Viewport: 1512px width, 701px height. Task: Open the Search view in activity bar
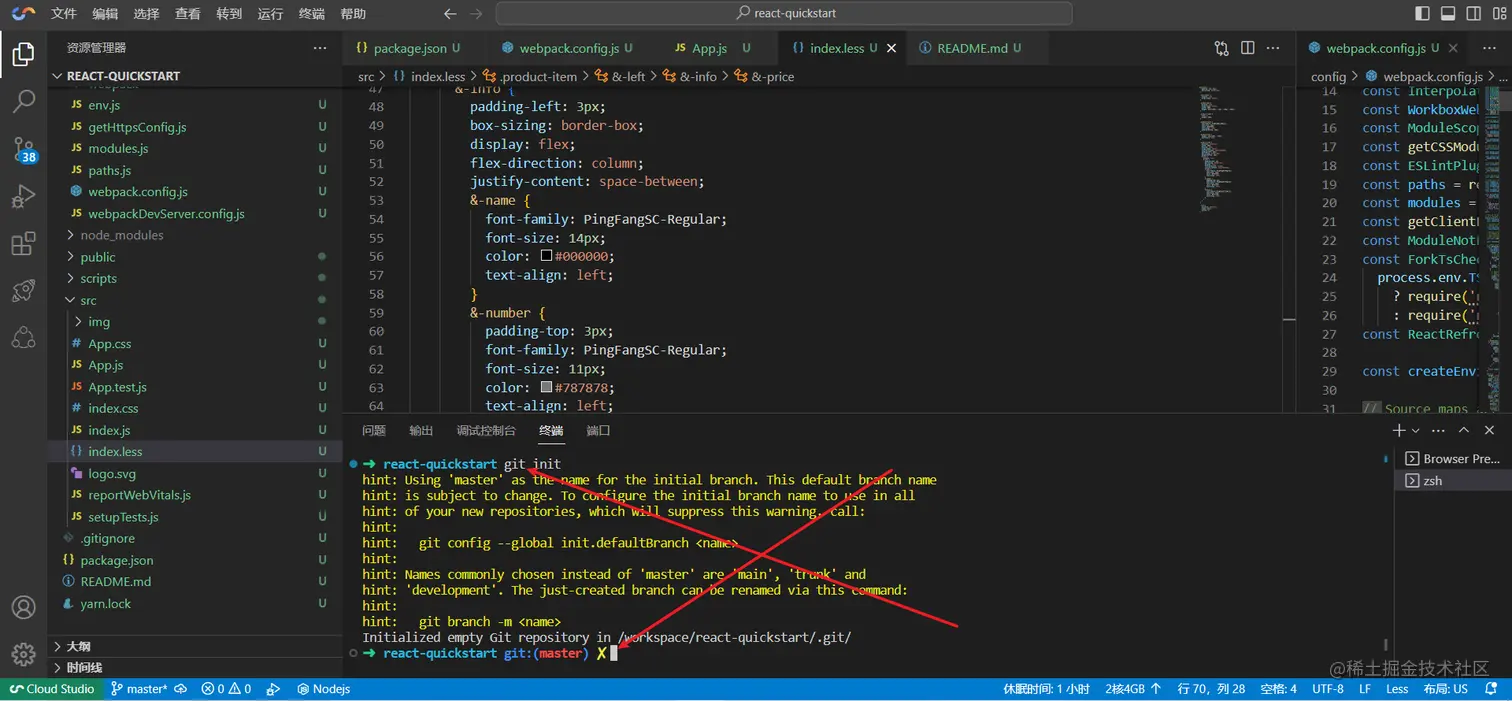[x=23, y=101]
